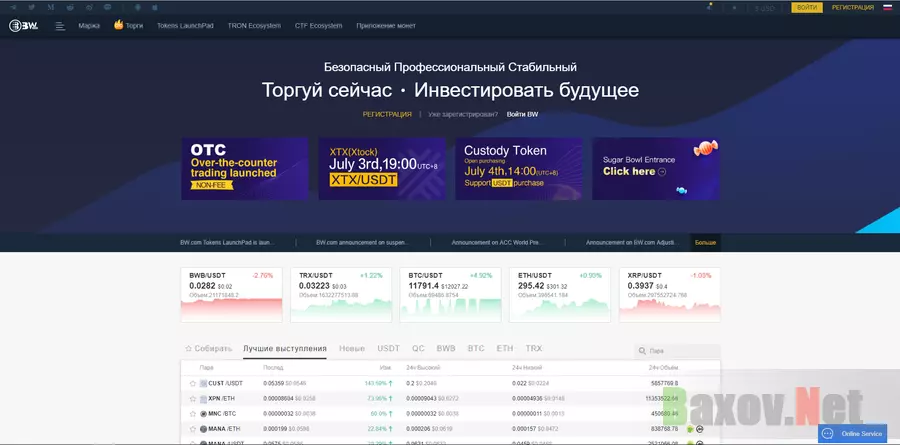Image resolution: width=900 pixels, height=445 pixels.
Task: Open the ETH/USDT ticker card
Action: coord(560,295)
